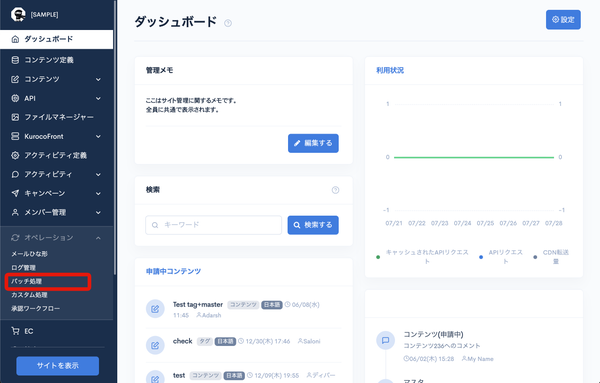Image resolution: width=600 pixels, height=383 pixels.
Task: Click the edit icon for check entry
Action: pos(155,346)
